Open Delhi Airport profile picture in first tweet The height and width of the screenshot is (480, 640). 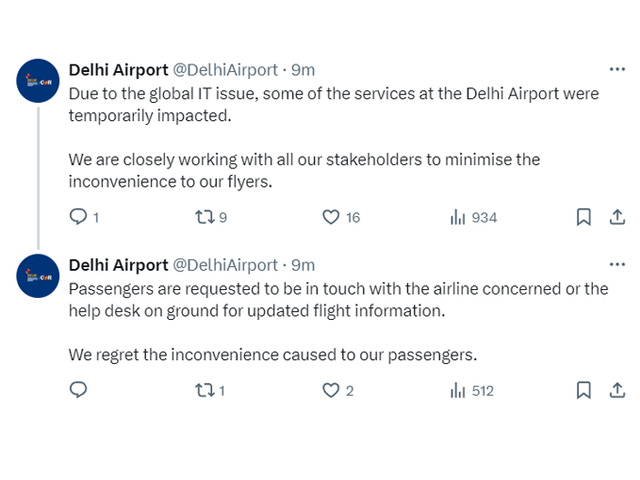[x=38, y=81]
